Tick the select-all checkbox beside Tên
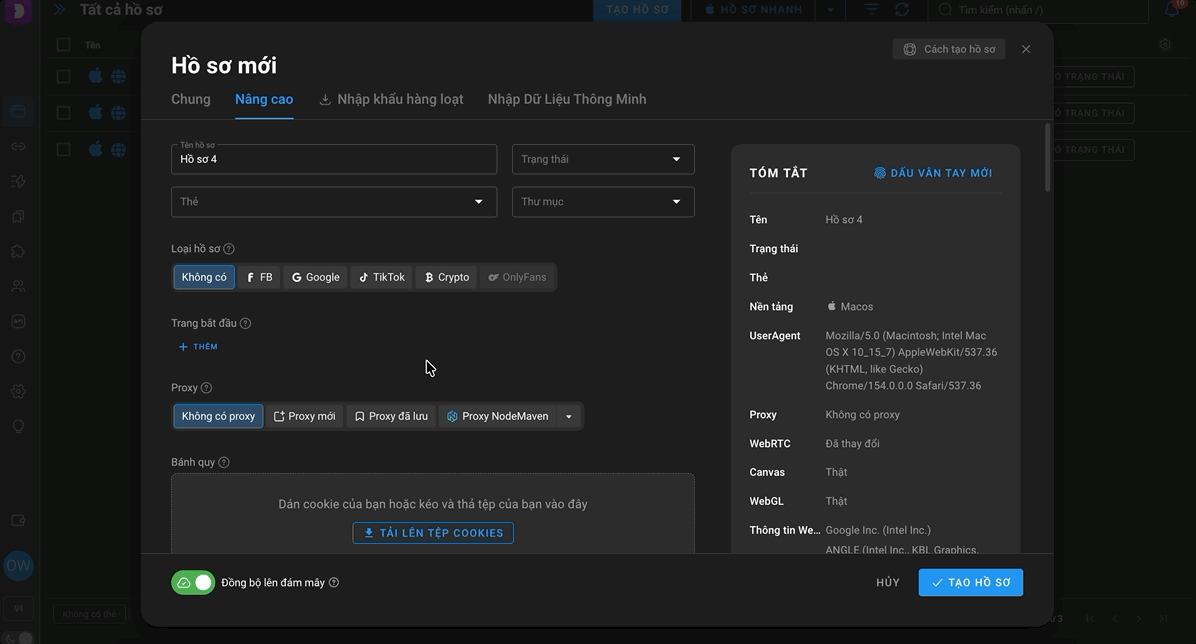Screen dimensions: 1196x644 tap(63, 44)
